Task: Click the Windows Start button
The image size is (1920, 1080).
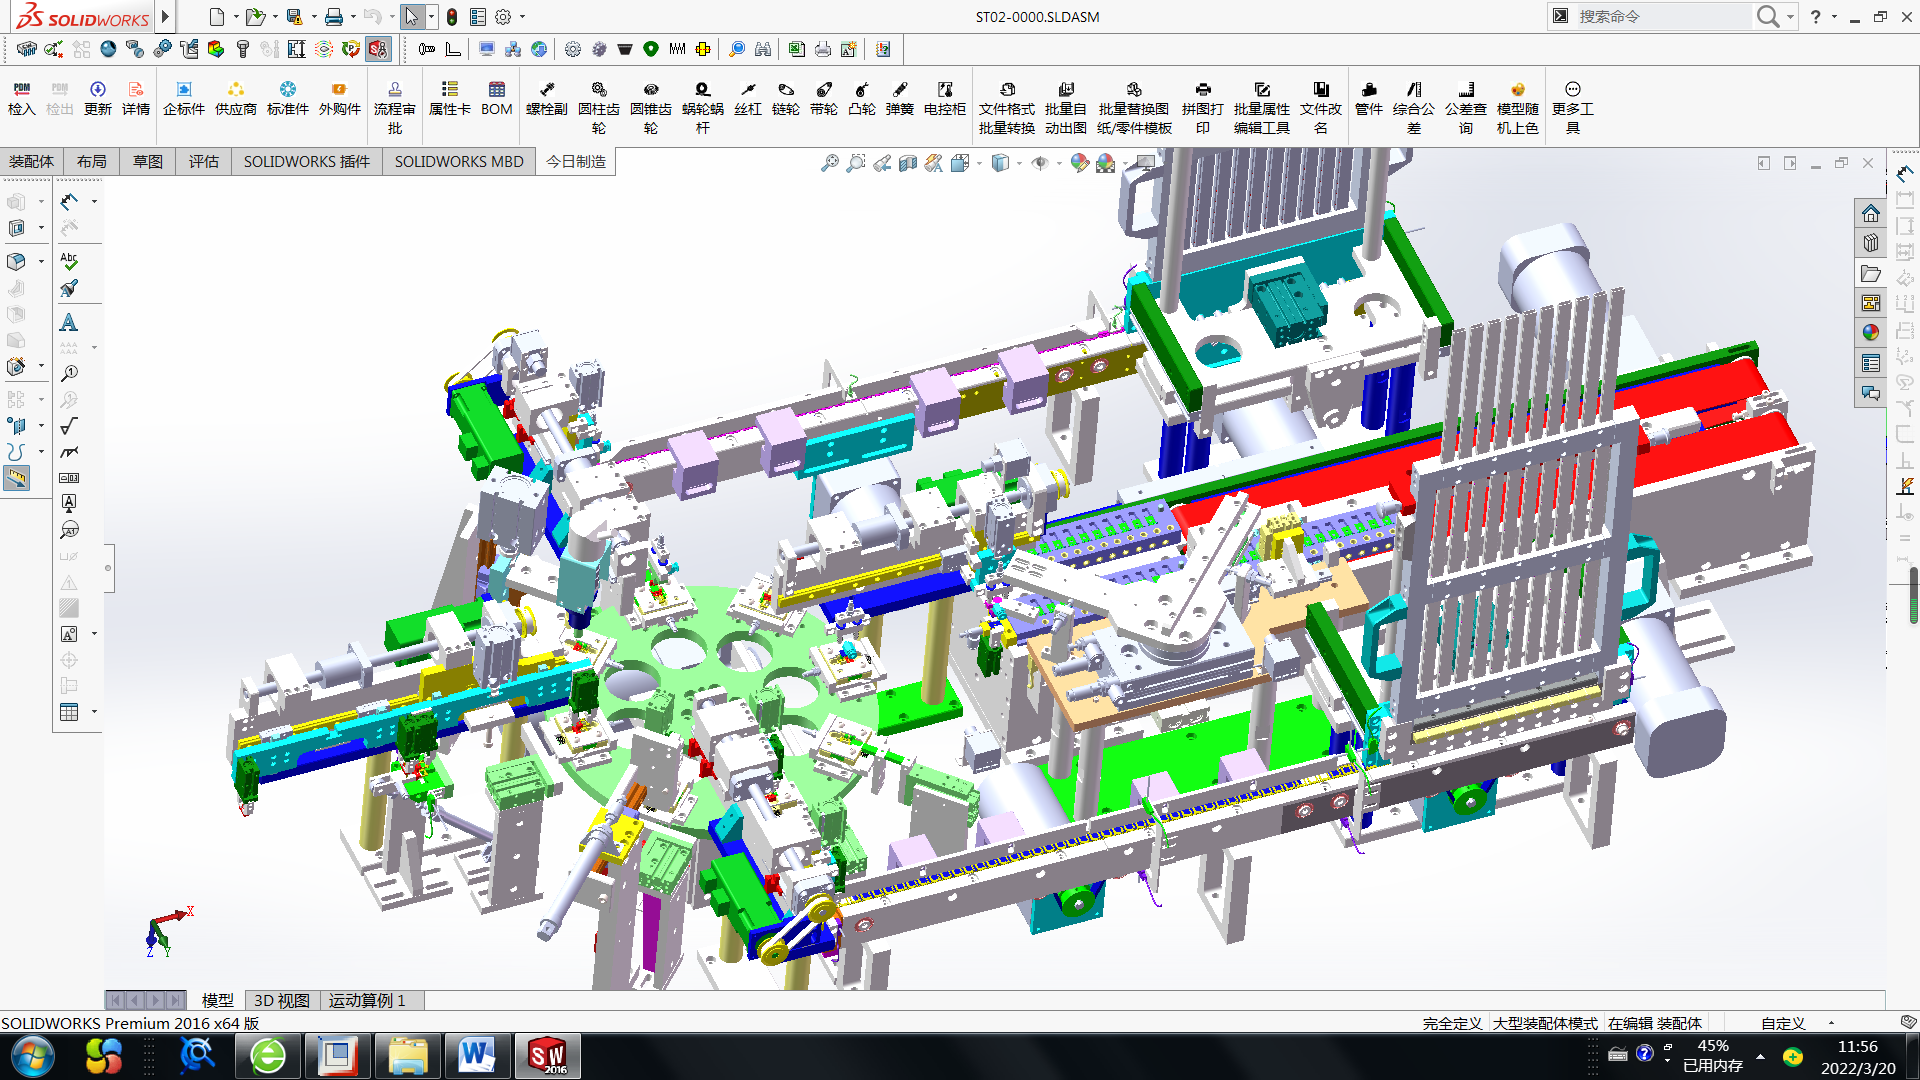Action: pyautogui.click(x=32, y=1056)
